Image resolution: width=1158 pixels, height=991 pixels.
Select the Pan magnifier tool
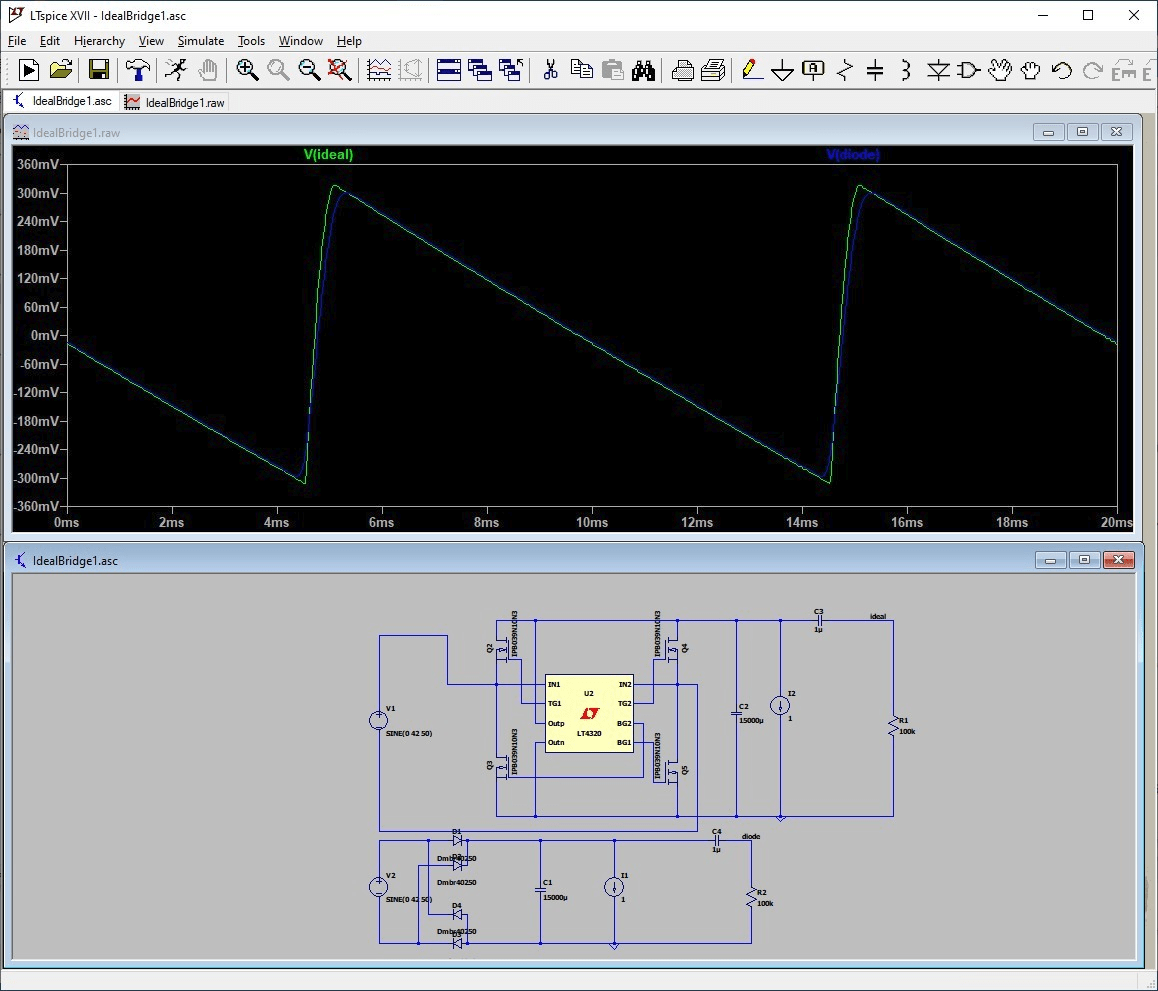[278, 70]
